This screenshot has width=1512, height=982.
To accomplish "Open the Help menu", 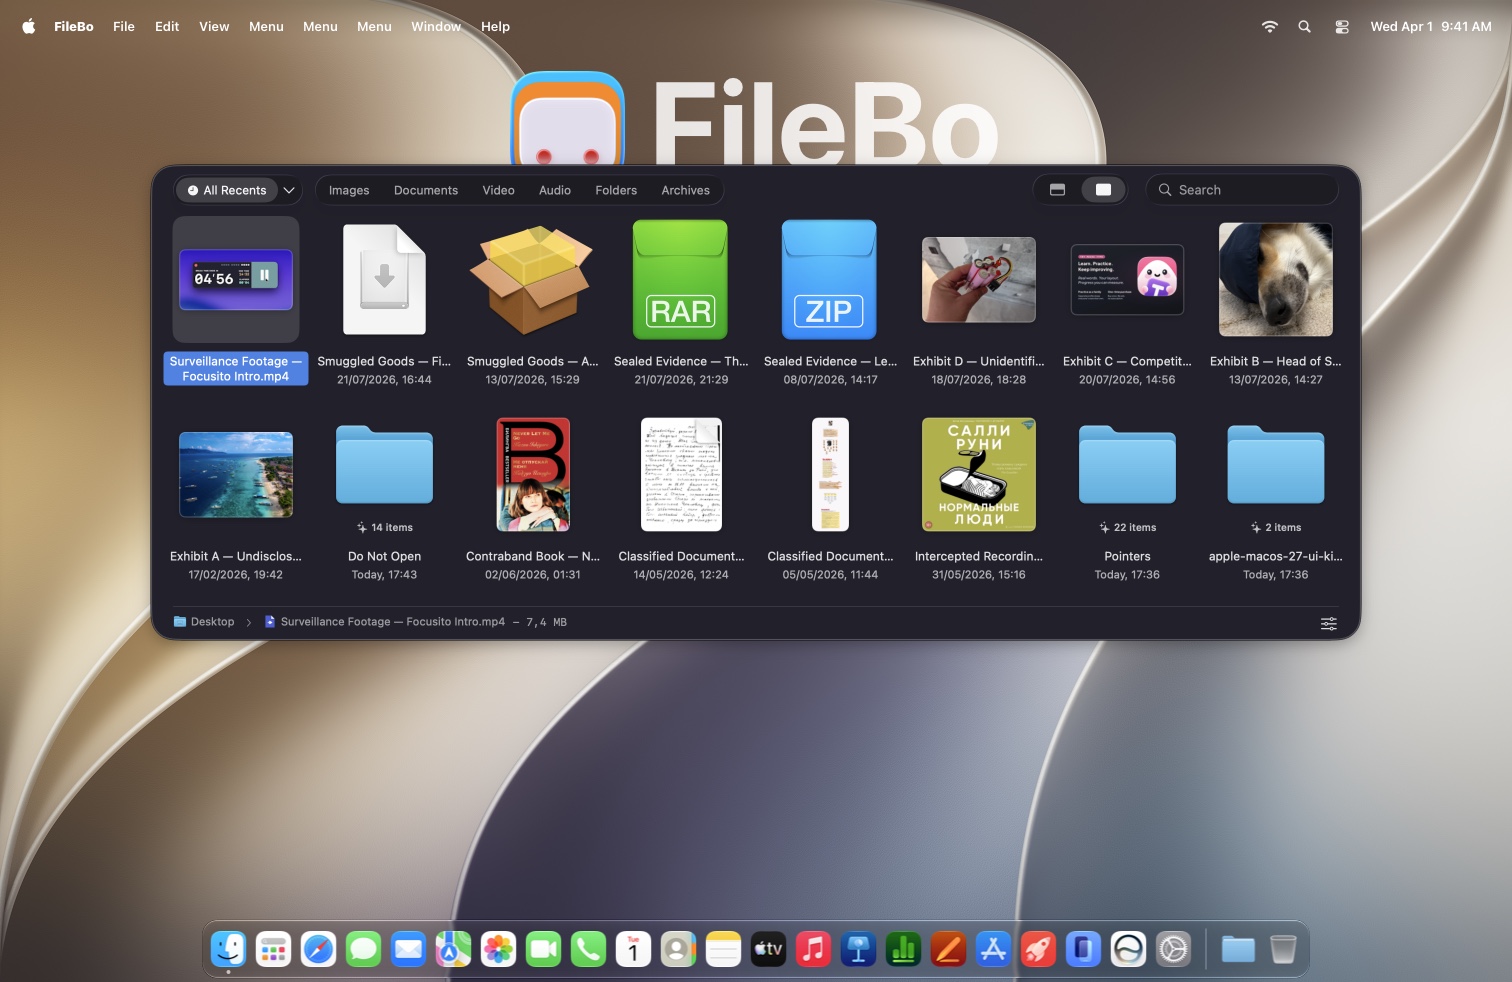I will 495,27.
